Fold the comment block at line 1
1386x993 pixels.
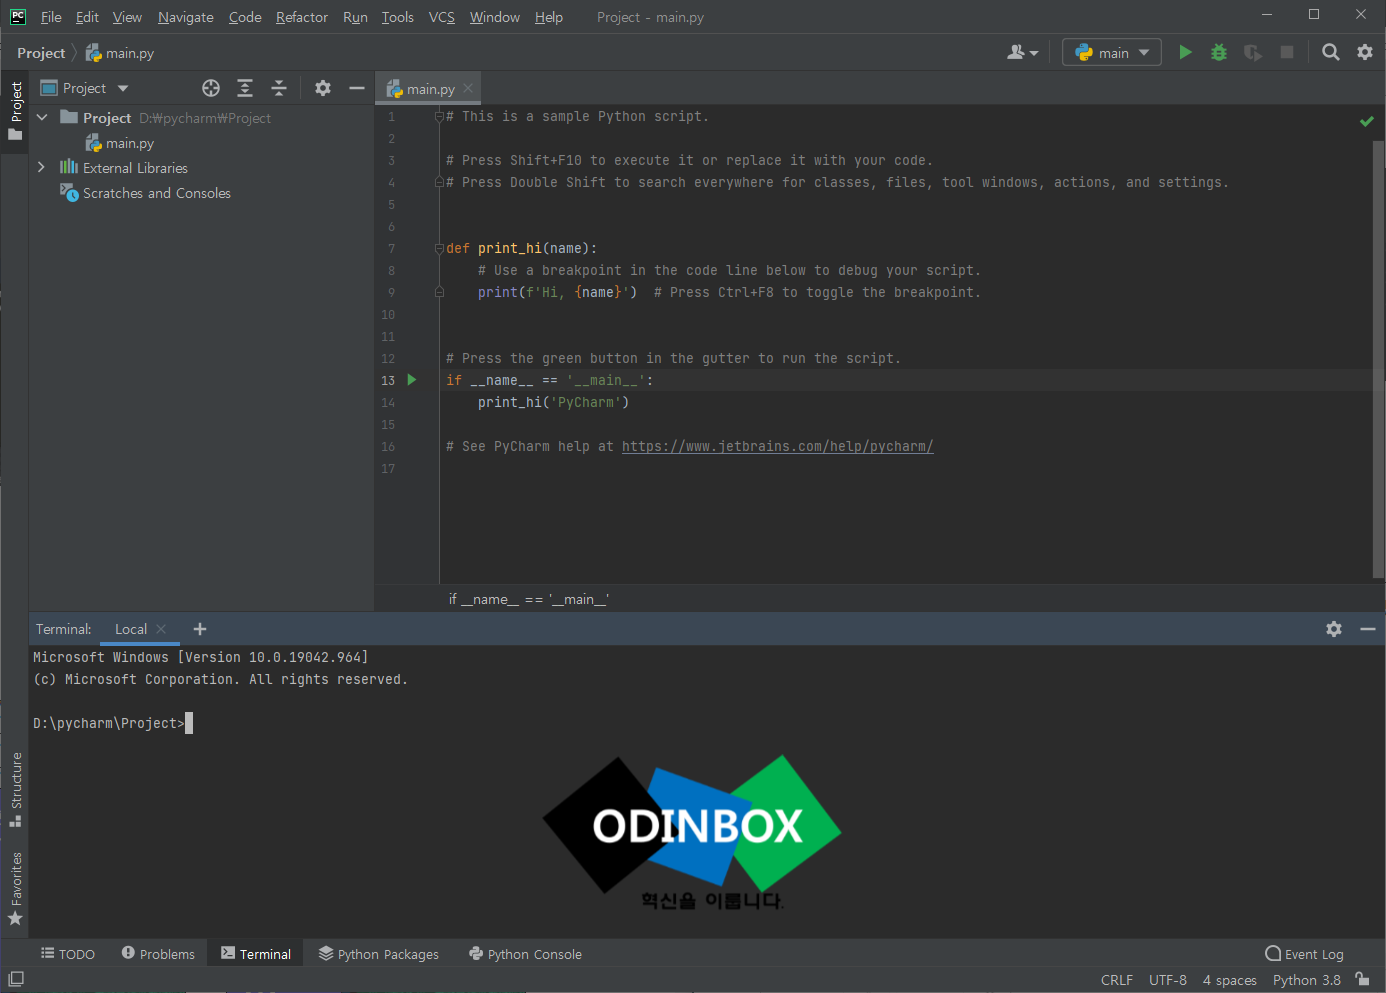[439, 116]
